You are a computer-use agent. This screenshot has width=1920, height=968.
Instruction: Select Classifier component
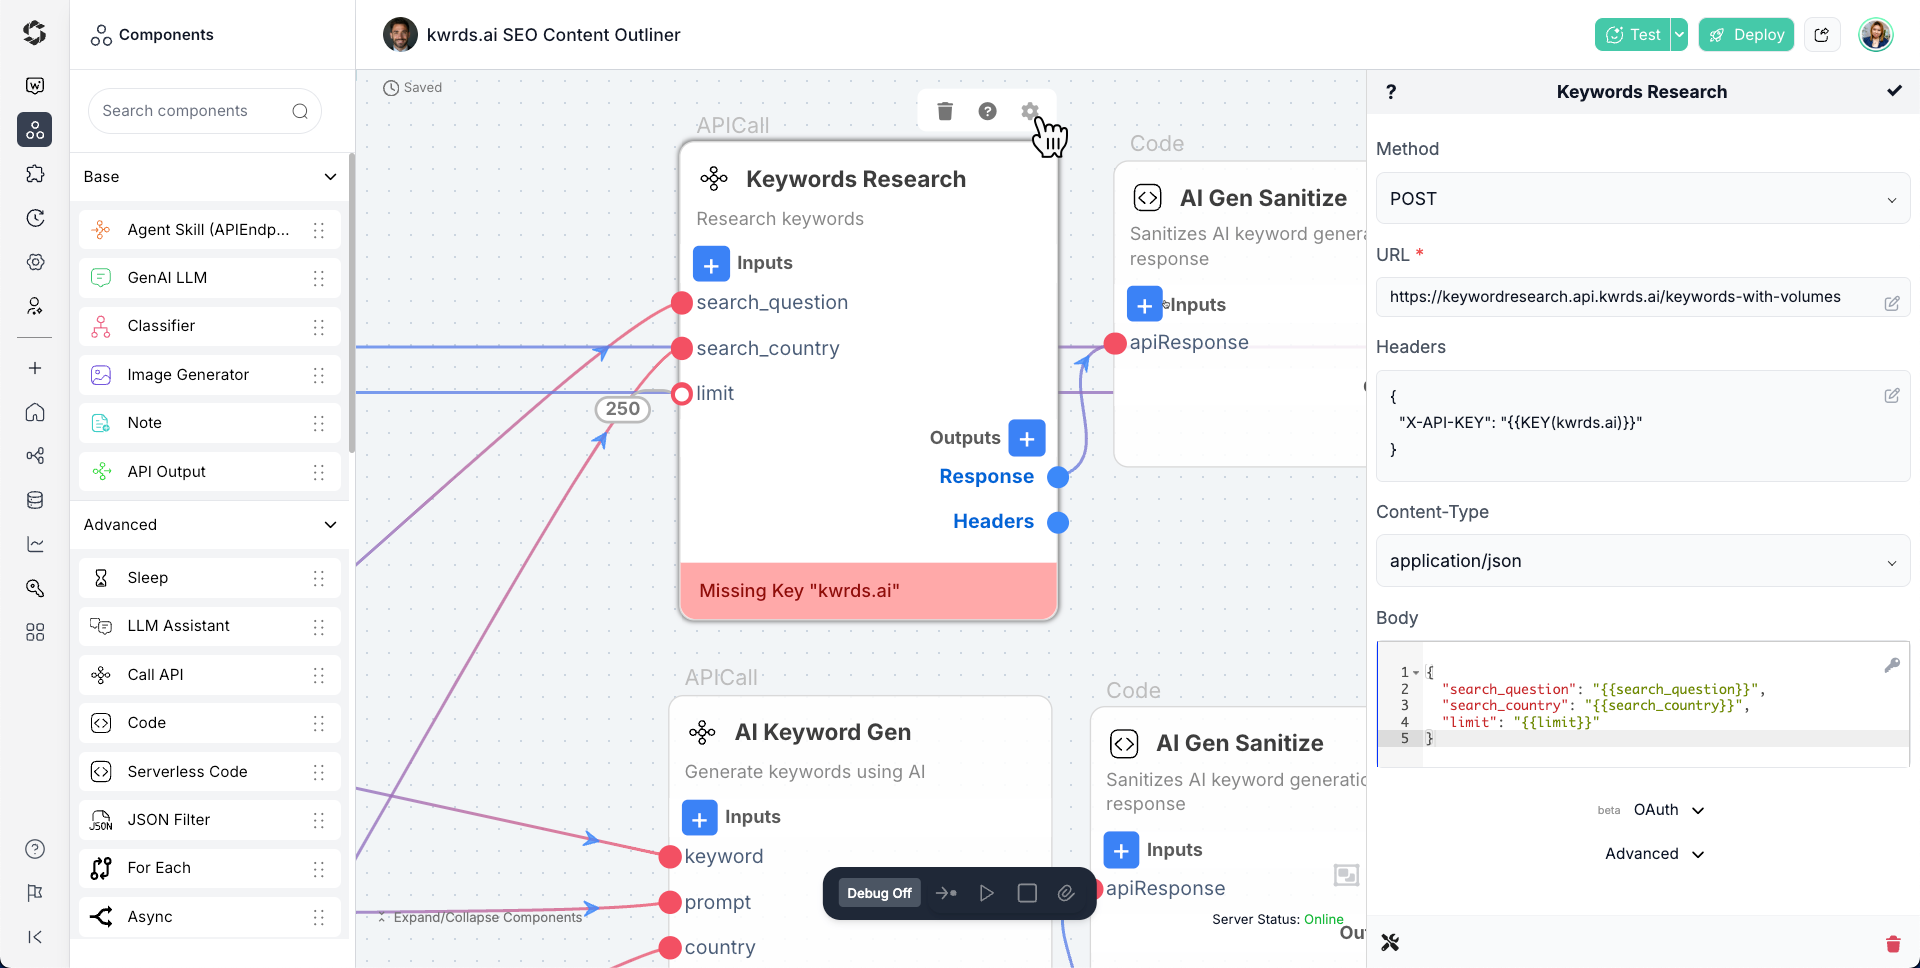click(210, 326)
